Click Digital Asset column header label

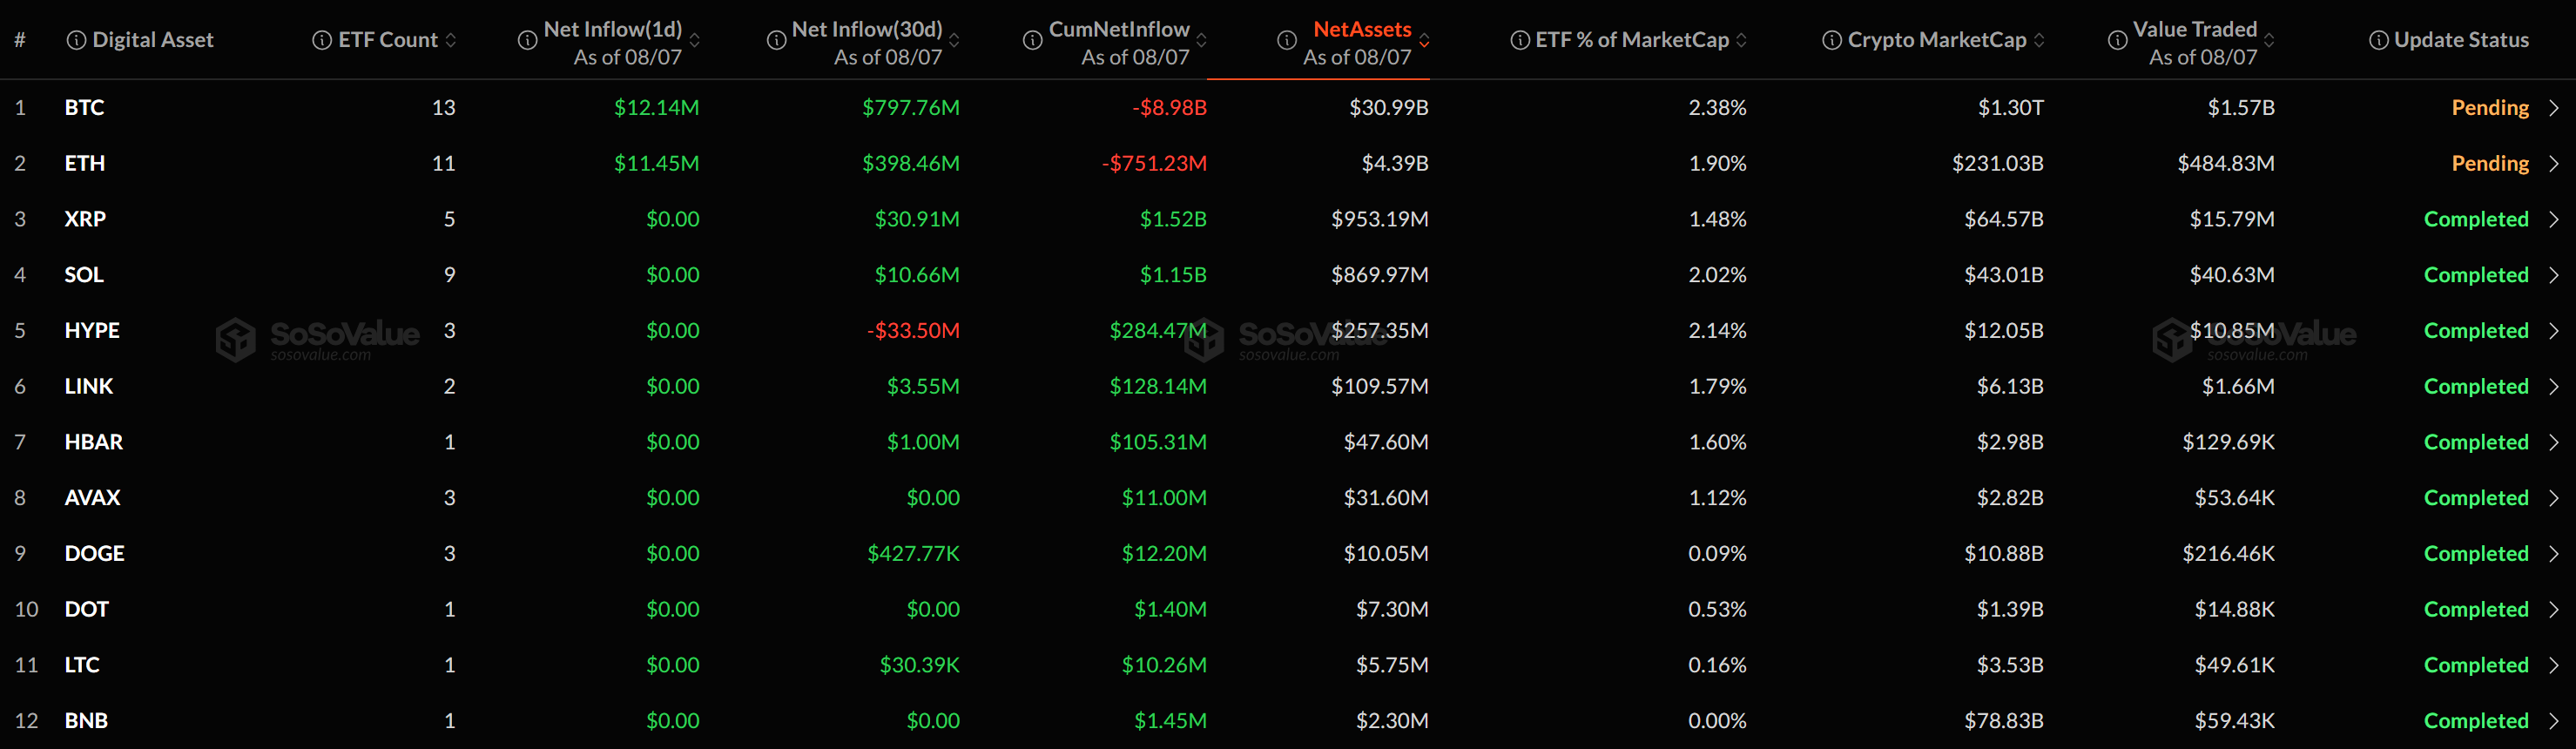[x=153, y=40]
